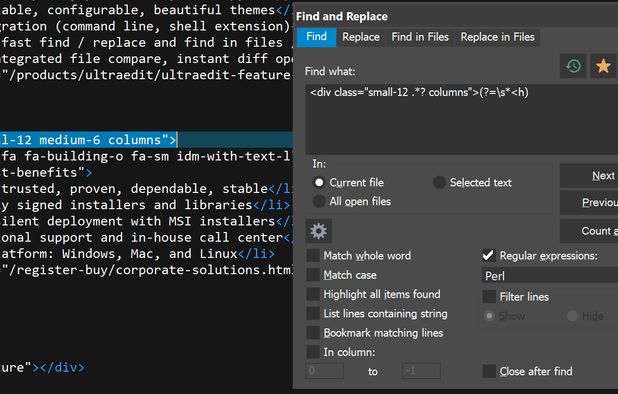
Task: Click the 'signed installers and libraries' editor line
Action: point(146,205)
